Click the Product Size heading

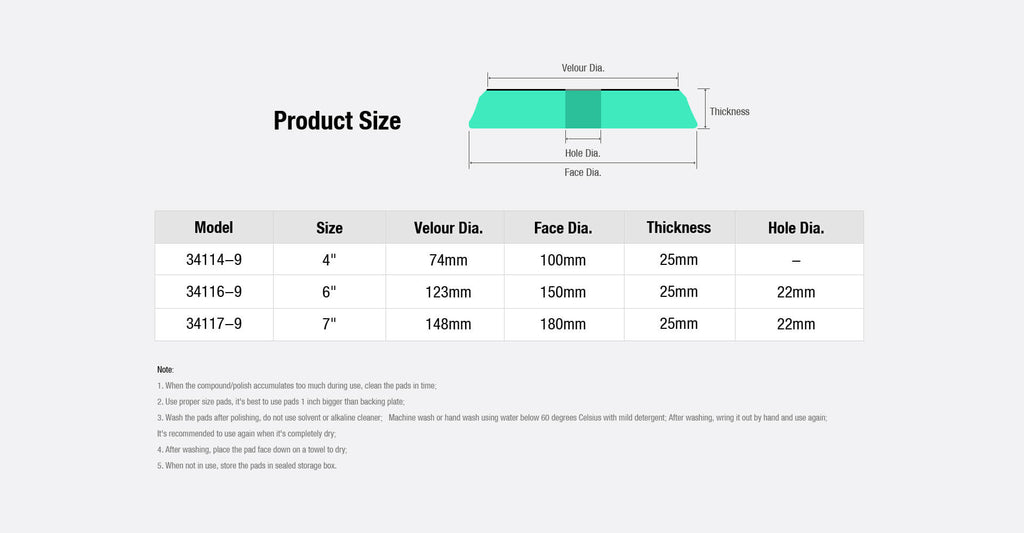[337, 121]
